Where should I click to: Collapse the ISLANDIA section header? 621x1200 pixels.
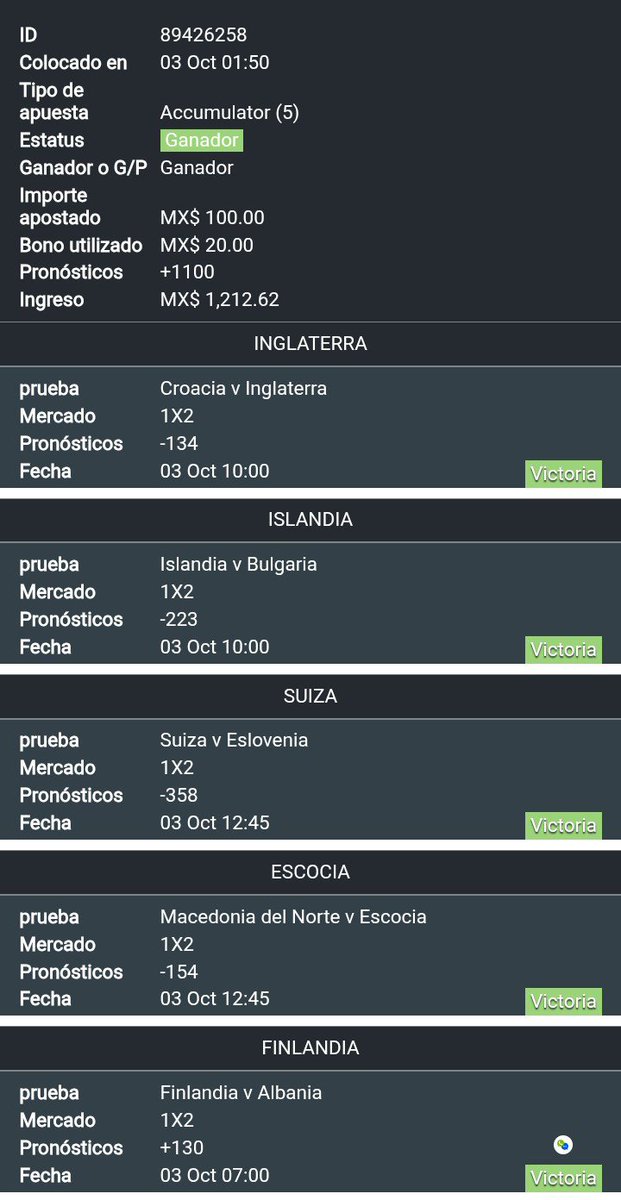pos(310,520)
